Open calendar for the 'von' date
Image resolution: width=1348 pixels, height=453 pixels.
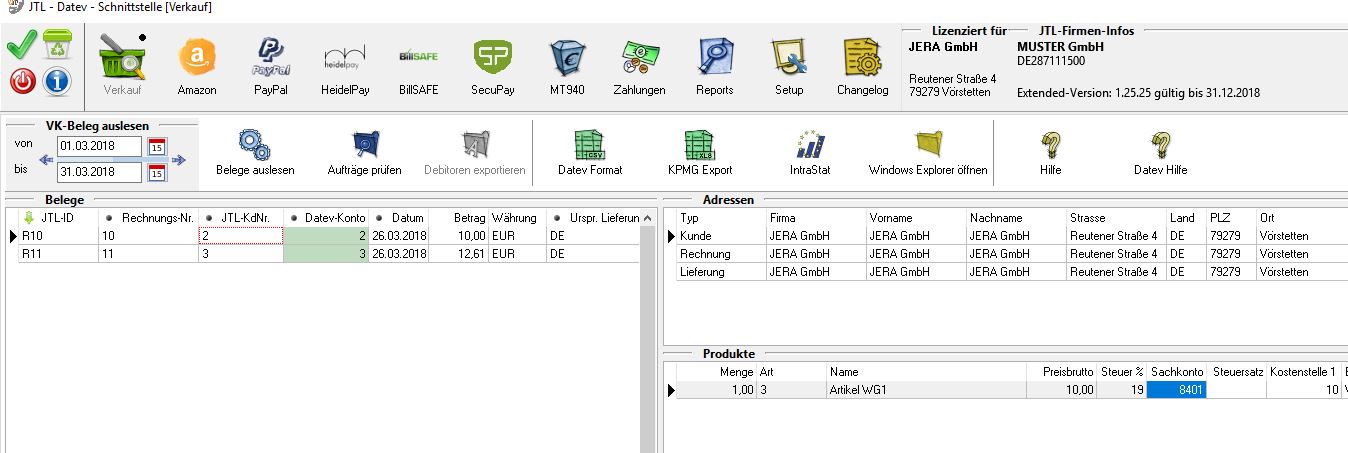157,147
